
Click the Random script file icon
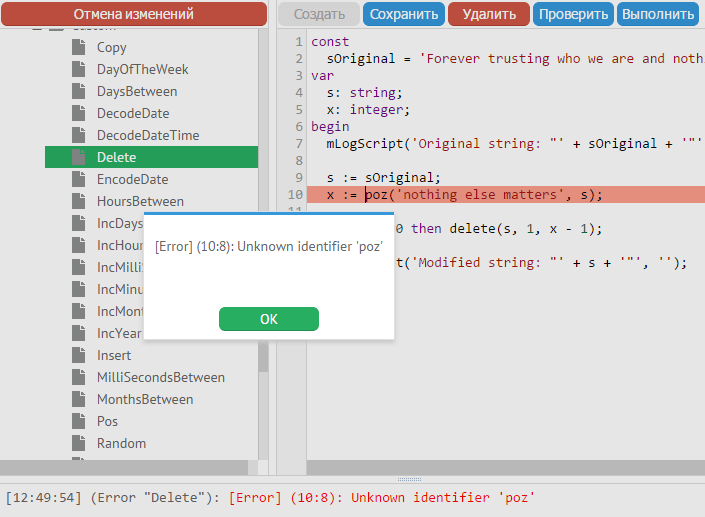tap(79, 444)
